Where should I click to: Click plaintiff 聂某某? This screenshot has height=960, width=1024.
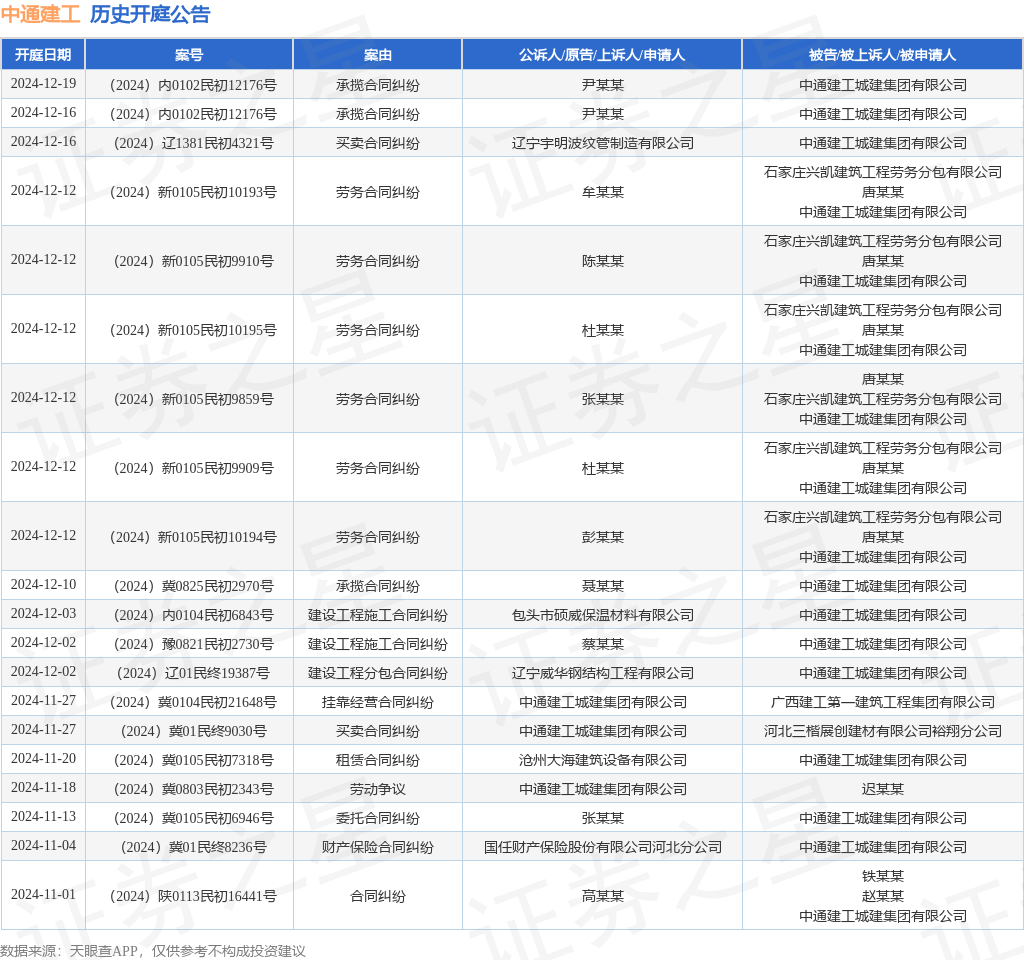coord(602,586)
